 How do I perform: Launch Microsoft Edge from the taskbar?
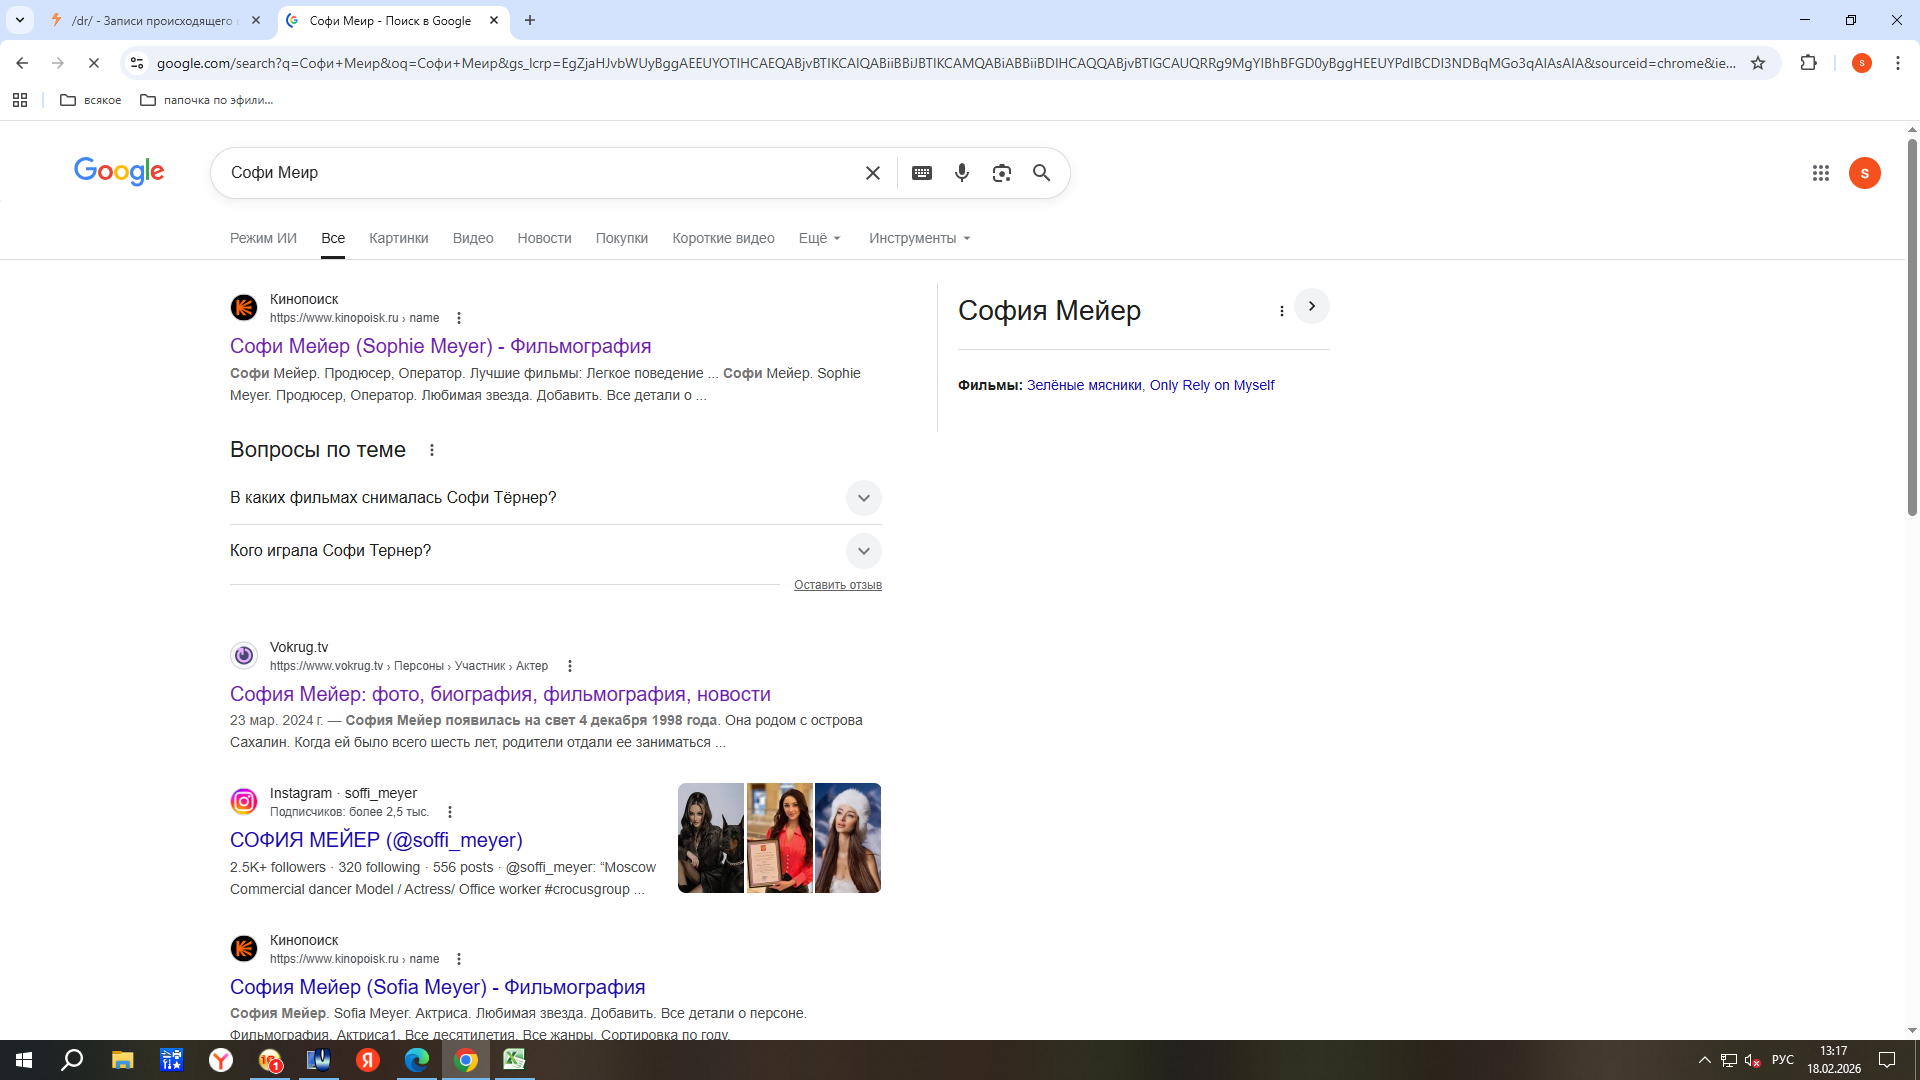point(417,1060)
